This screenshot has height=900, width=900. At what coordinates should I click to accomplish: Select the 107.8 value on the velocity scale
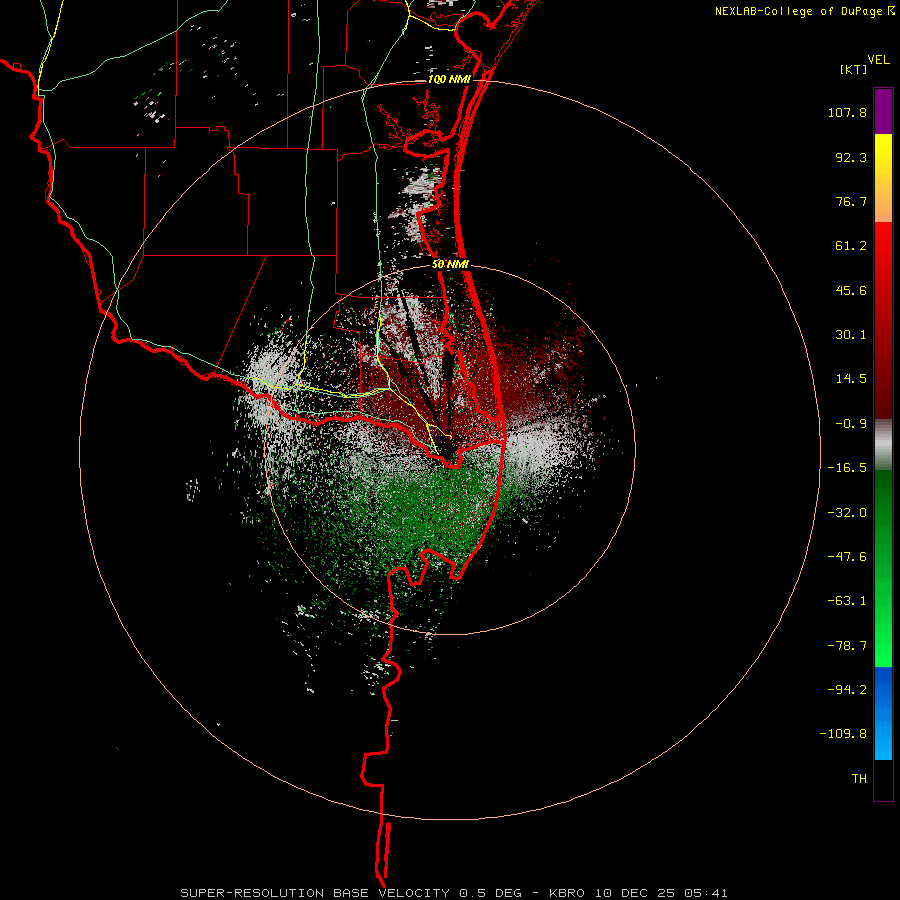(x=847, y=112)
